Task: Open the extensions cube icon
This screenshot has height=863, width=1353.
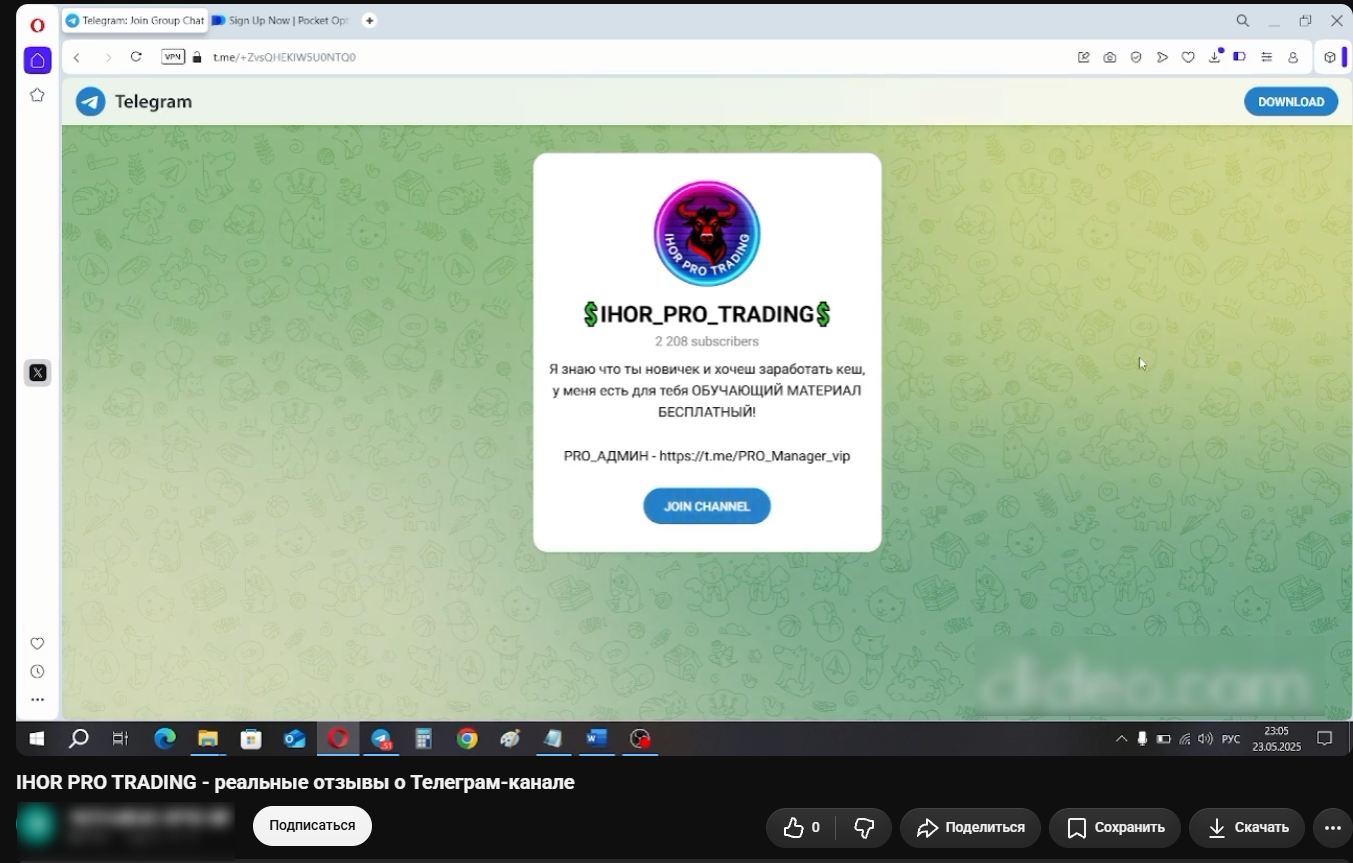Action: [x=1329, y=57]
